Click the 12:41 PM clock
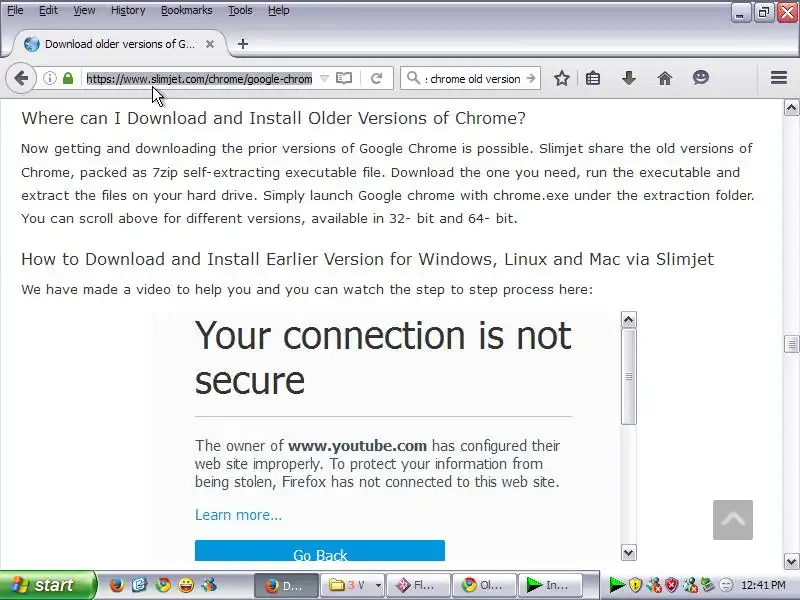The height and width of the screenshot is (600, 800). (x=763, y=585)
